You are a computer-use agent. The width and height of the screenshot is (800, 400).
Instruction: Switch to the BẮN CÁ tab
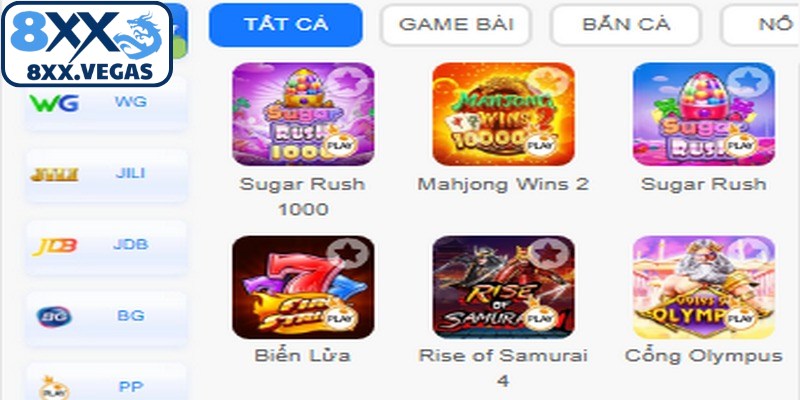[x=627, y=24]
